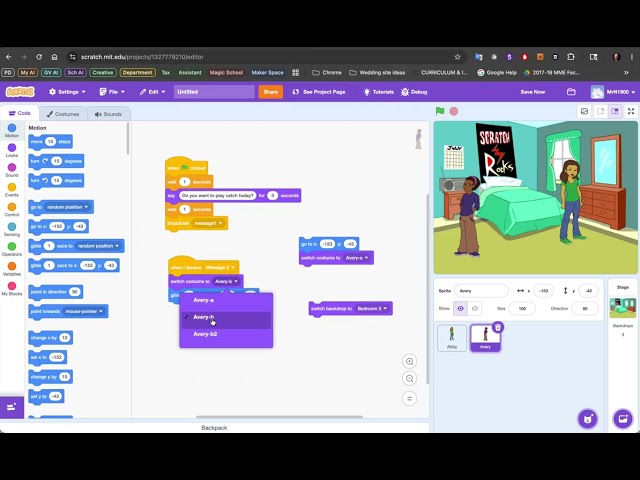Image resolution: width=640 pixels, height=480 pixels.
Task: Click the sprite Size field
Action: 522,309
